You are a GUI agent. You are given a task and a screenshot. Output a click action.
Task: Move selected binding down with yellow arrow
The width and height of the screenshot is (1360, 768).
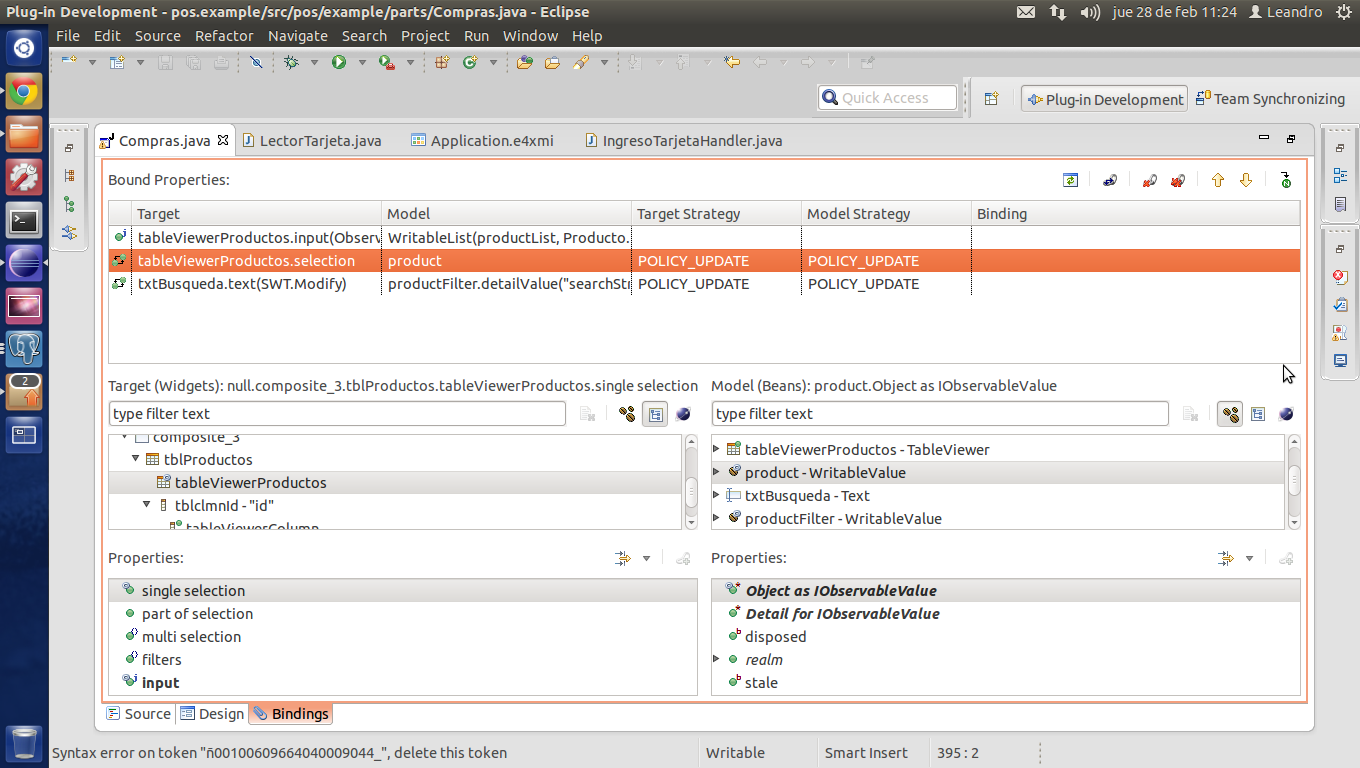point(1245,181)
